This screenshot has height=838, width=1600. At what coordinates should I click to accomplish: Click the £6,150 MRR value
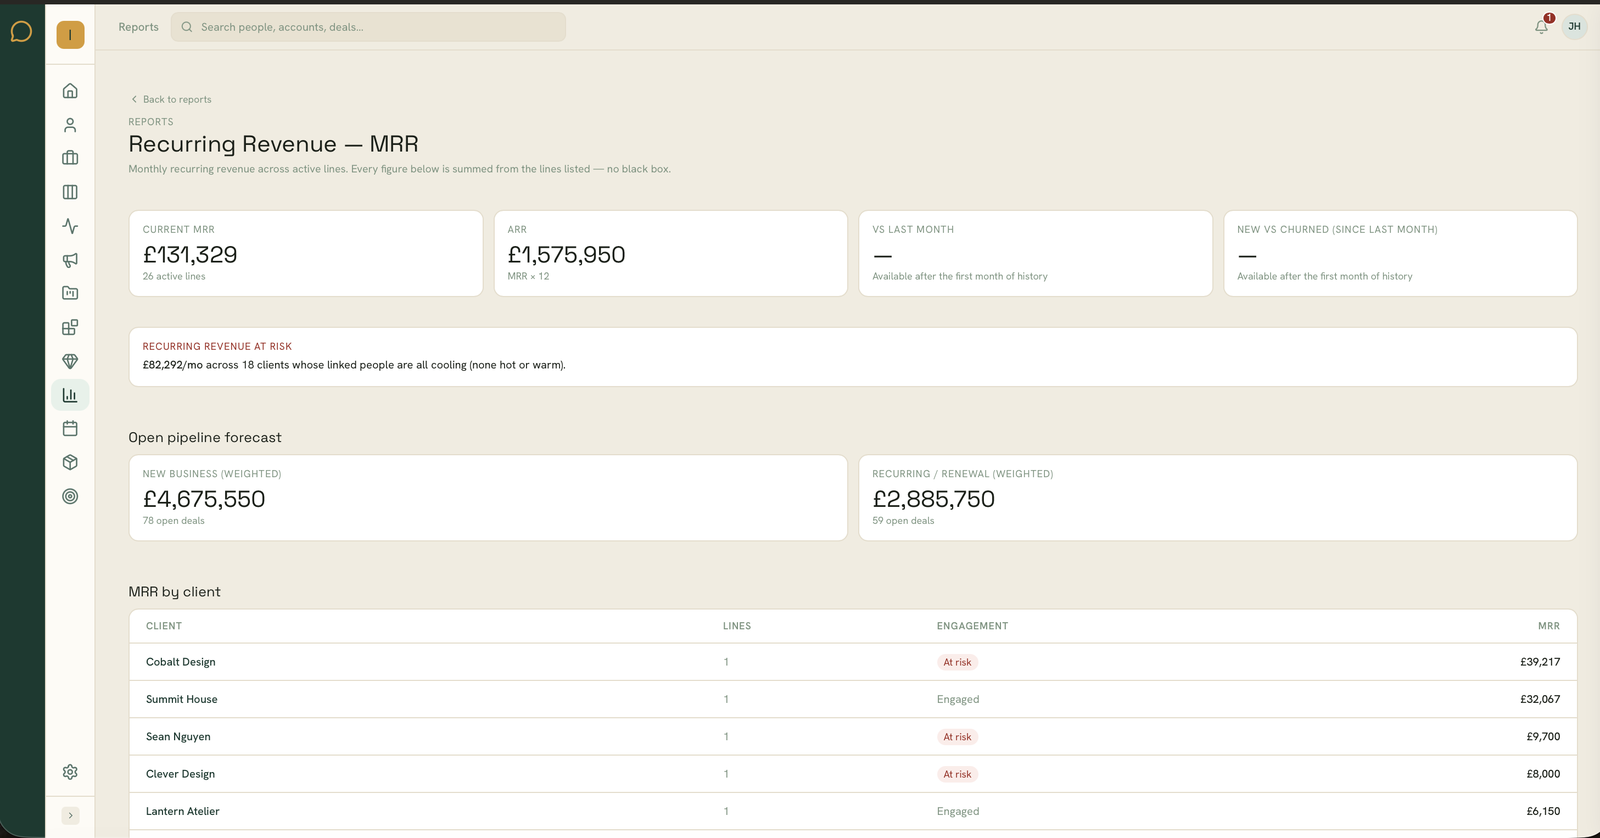(1543, 811)
